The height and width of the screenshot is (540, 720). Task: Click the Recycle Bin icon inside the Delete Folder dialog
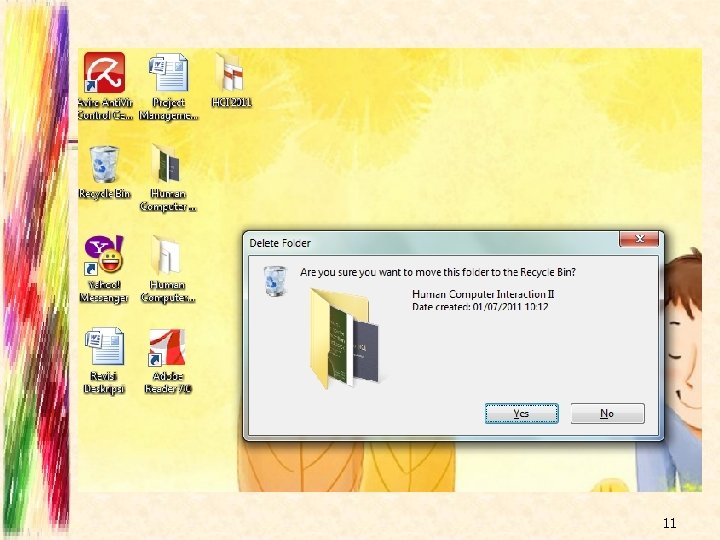click(x=275, y=281)
